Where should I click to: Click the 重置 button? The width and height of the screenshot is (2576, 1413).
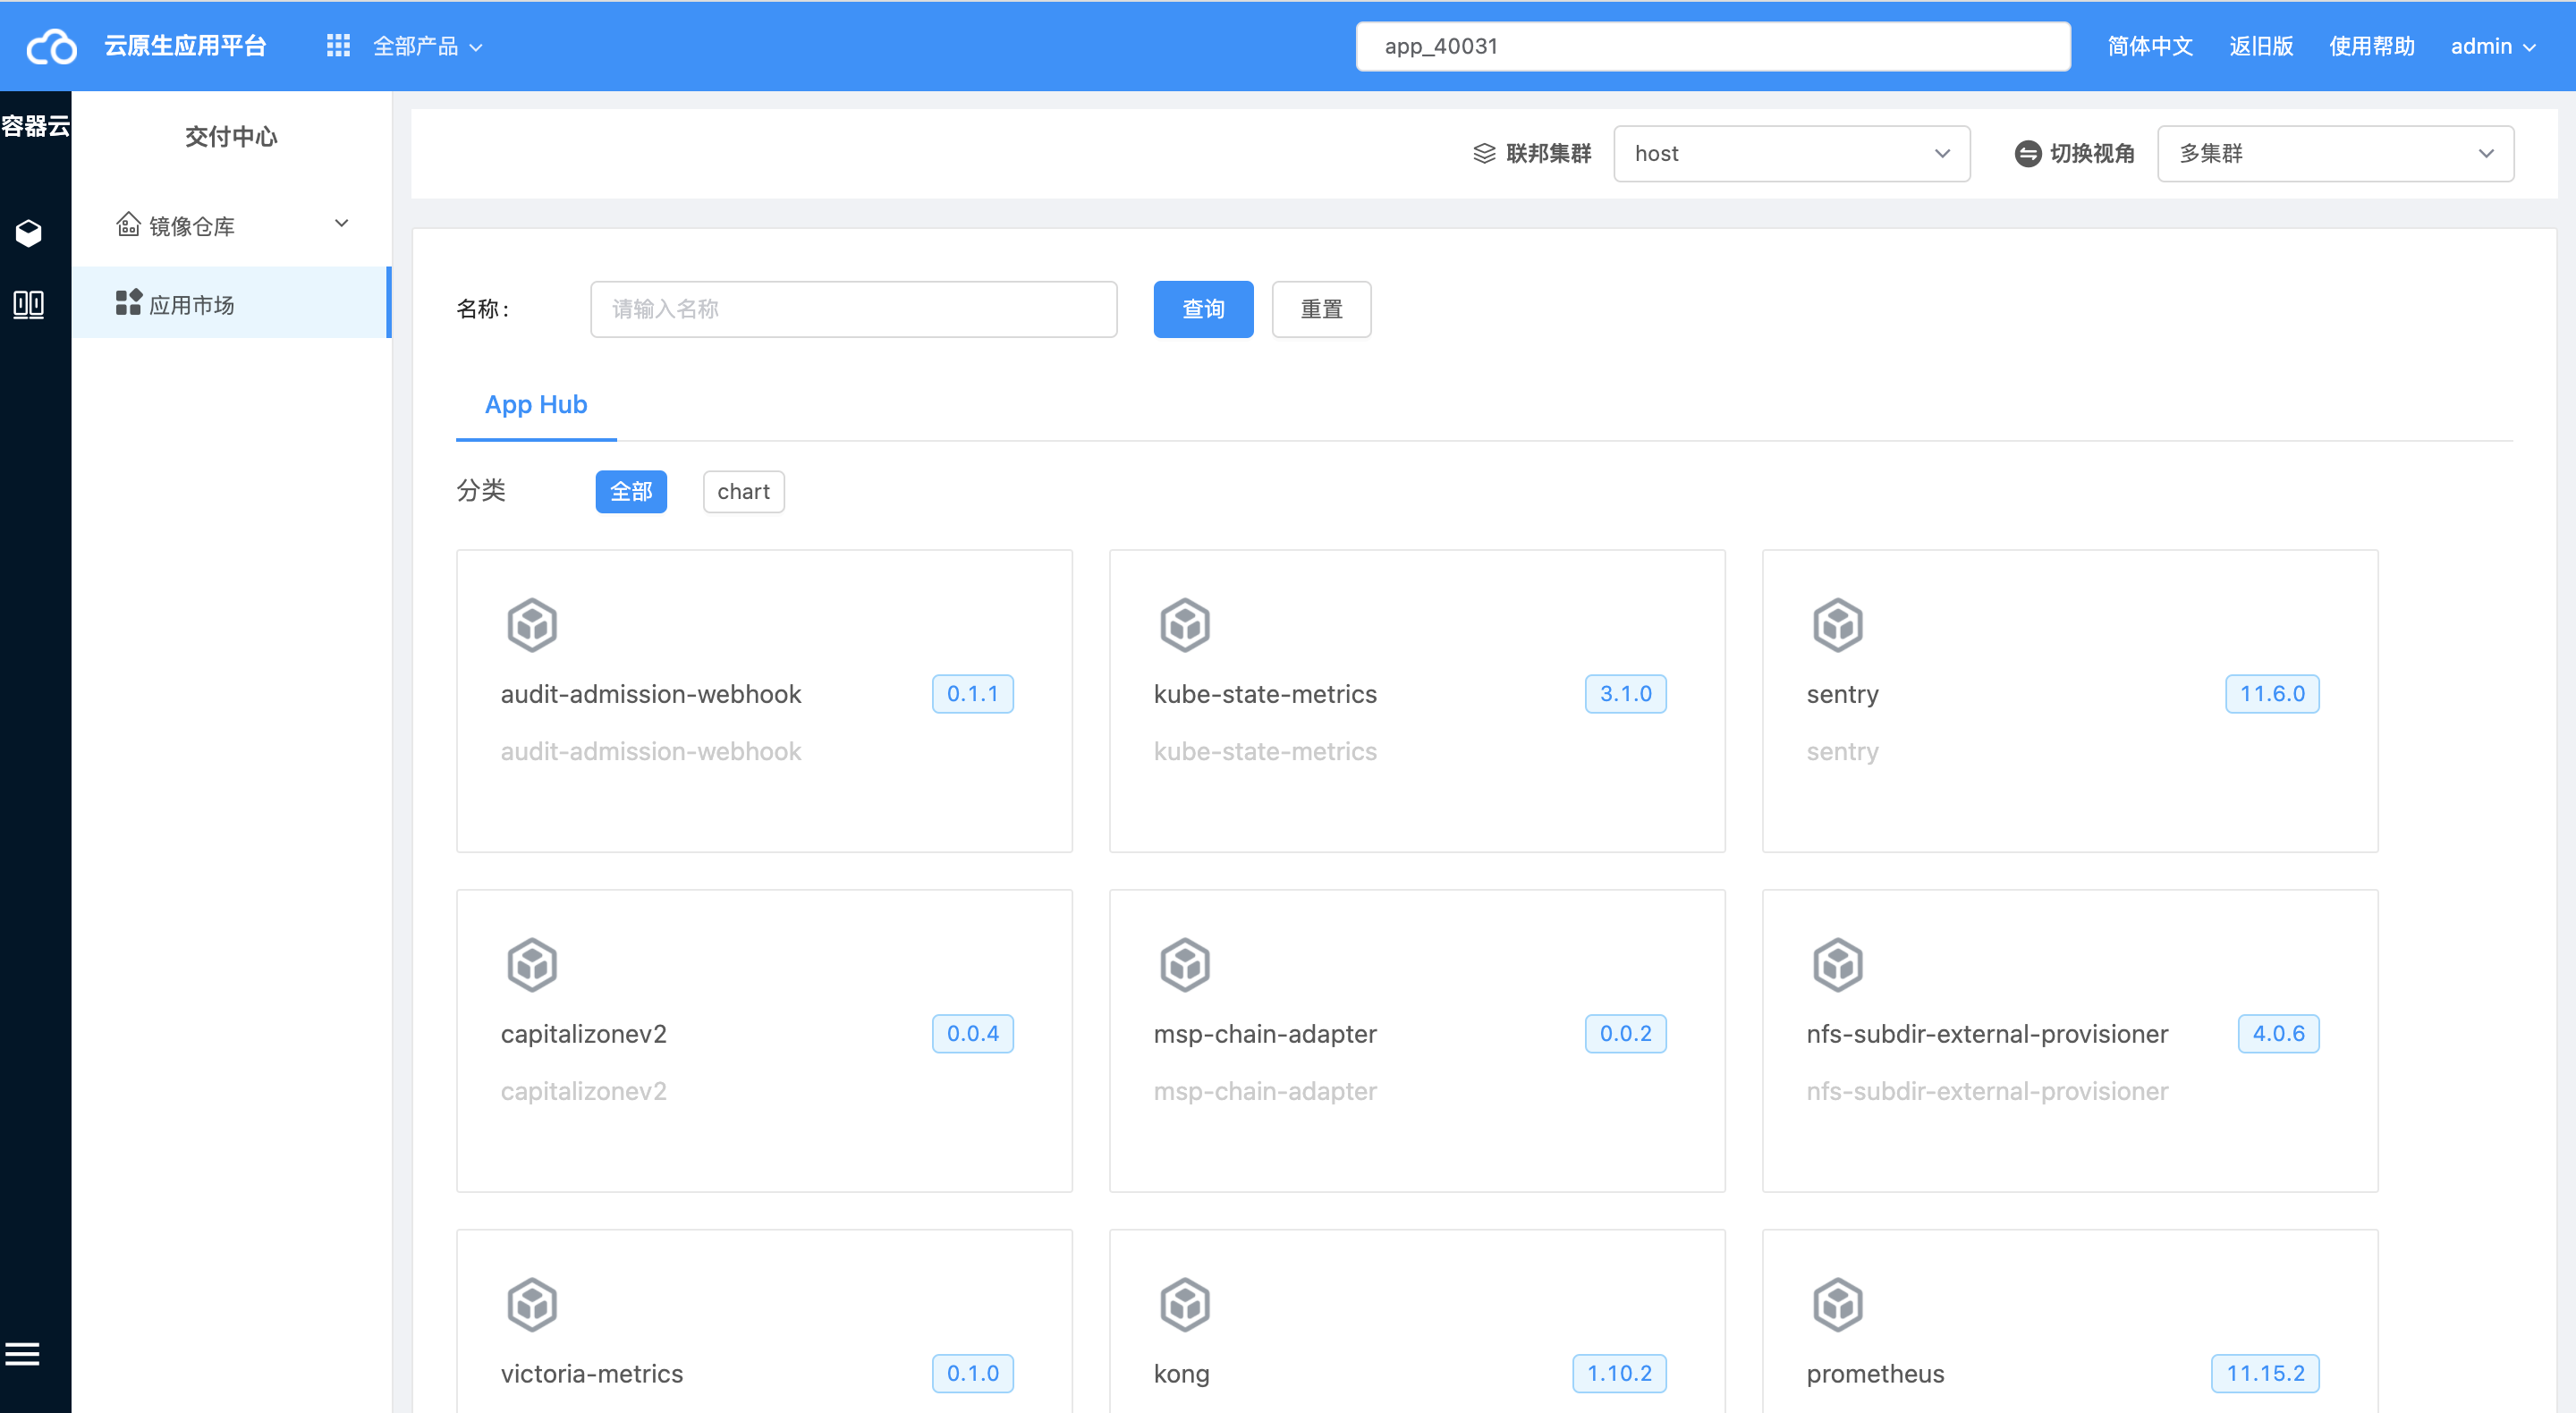pos(1321,309)
